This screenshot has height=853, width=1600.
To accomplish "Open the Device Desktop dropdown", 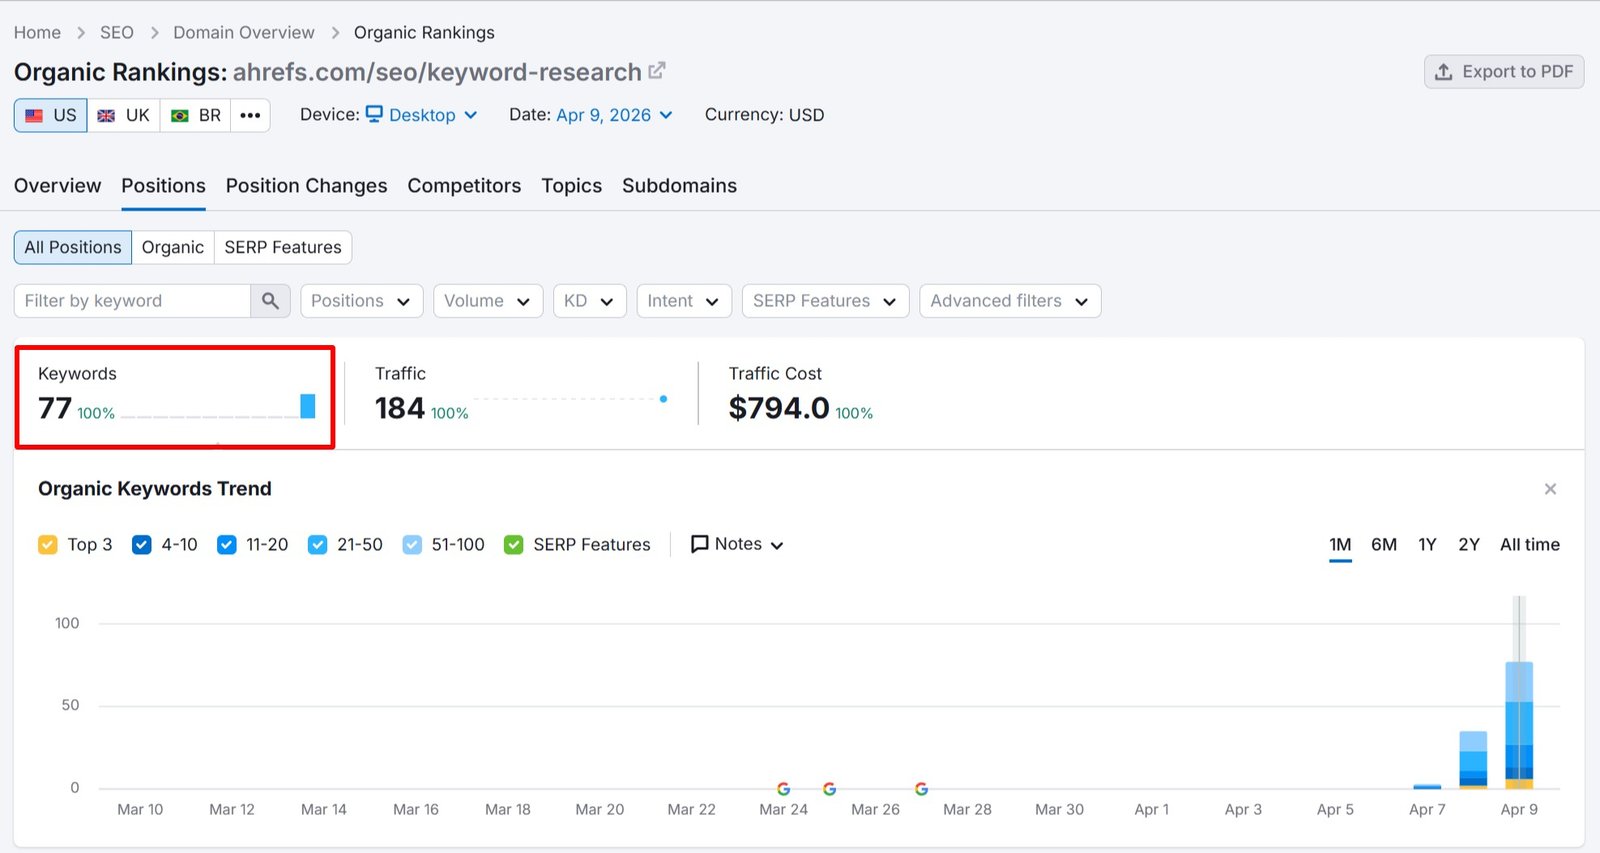I will [x=421, y=115].
